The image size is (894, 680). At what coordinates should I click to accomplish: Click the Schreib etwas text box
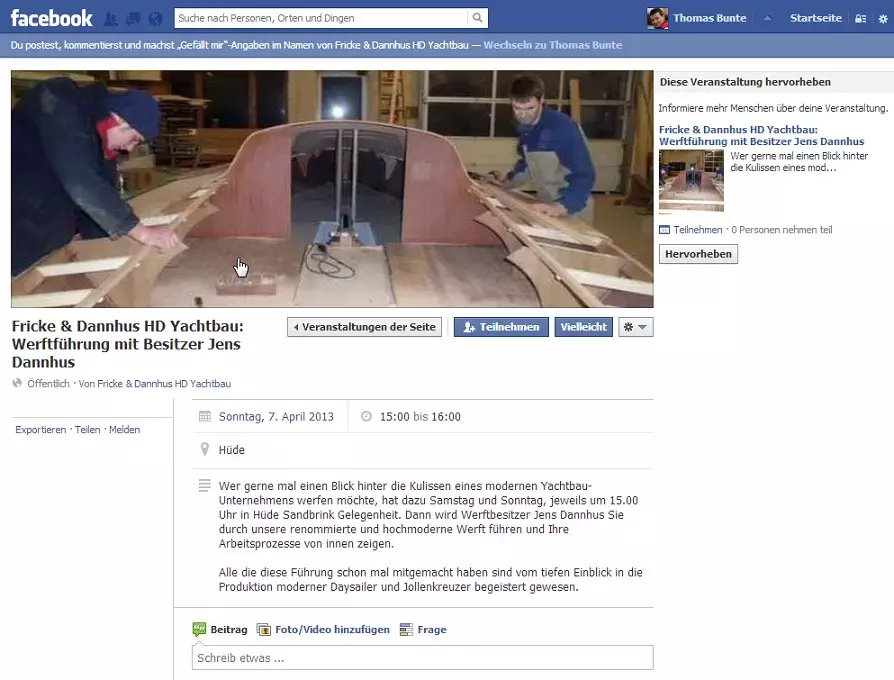point(422,658)
